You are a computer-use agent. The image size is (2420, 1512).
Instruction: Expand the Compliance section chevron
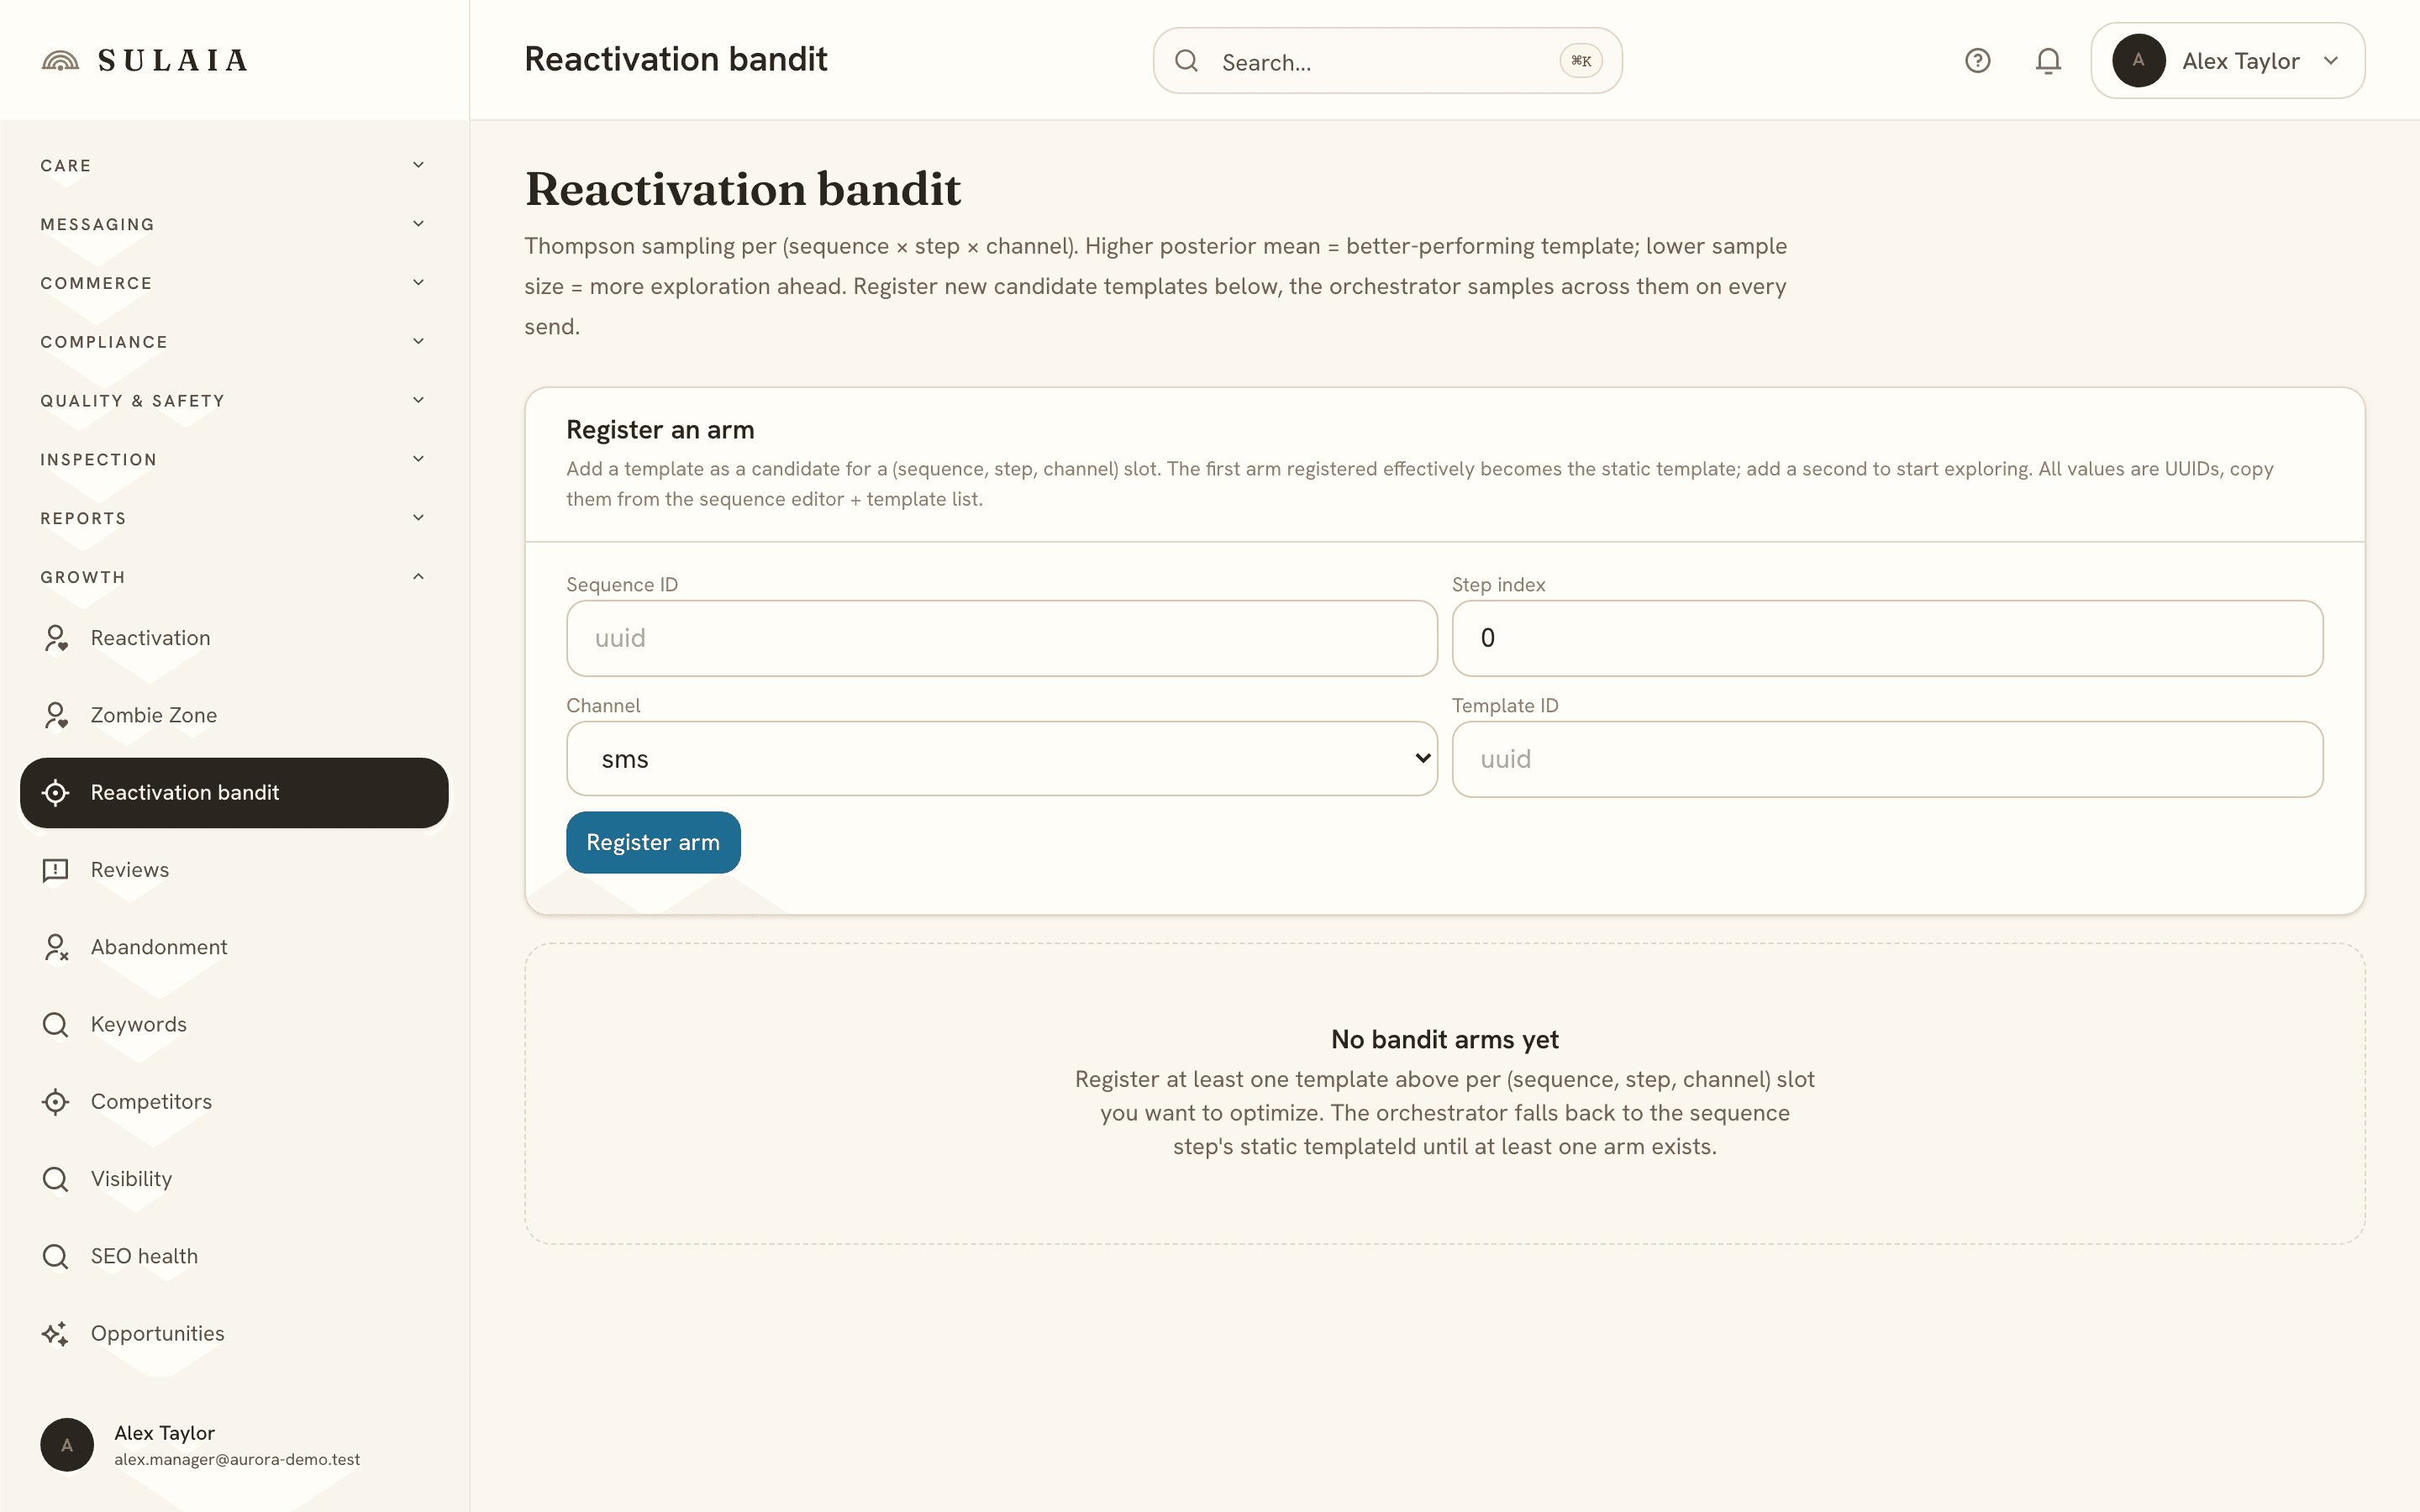(x=418, y=342)
